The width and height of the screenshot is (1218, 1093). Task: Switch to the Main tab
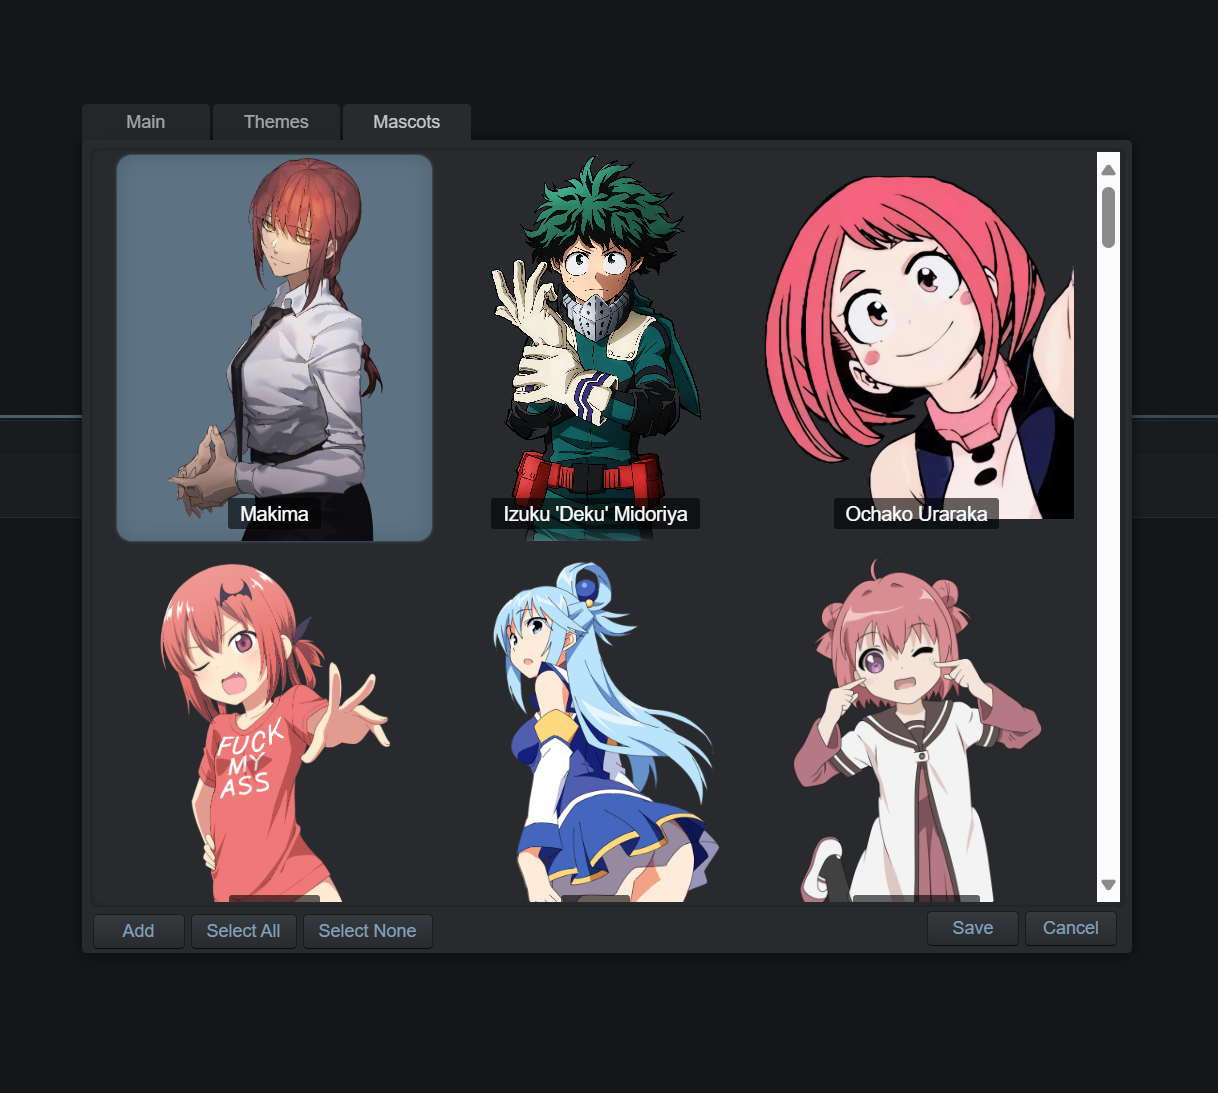pyautogui.click(x=146, y=122)
